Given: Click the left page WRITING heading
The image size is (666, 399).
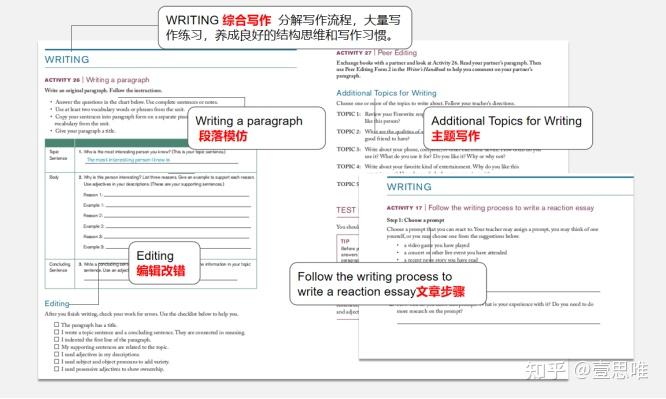Looking at the screenshot, I should [x=67, y=59].
